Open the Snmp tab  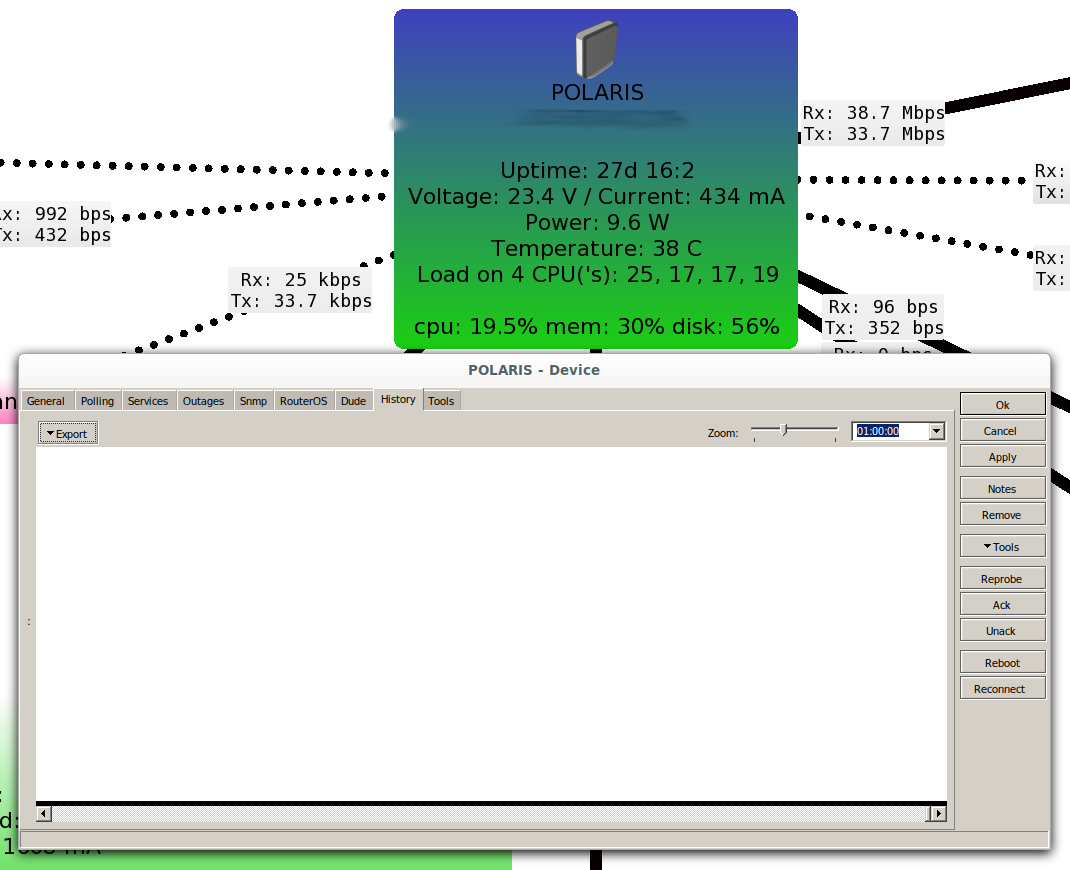pos(253,401)
